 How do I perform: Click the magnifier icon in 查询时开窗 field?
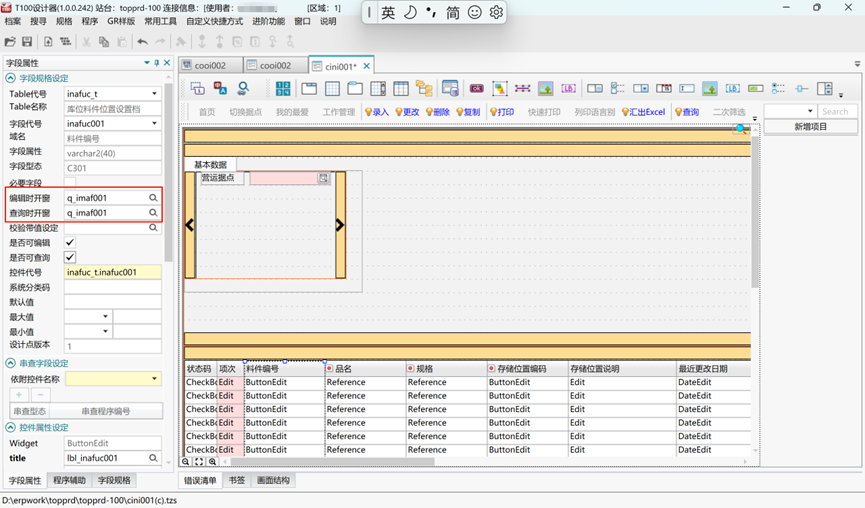pyautogui.click(x=153, y=212)
